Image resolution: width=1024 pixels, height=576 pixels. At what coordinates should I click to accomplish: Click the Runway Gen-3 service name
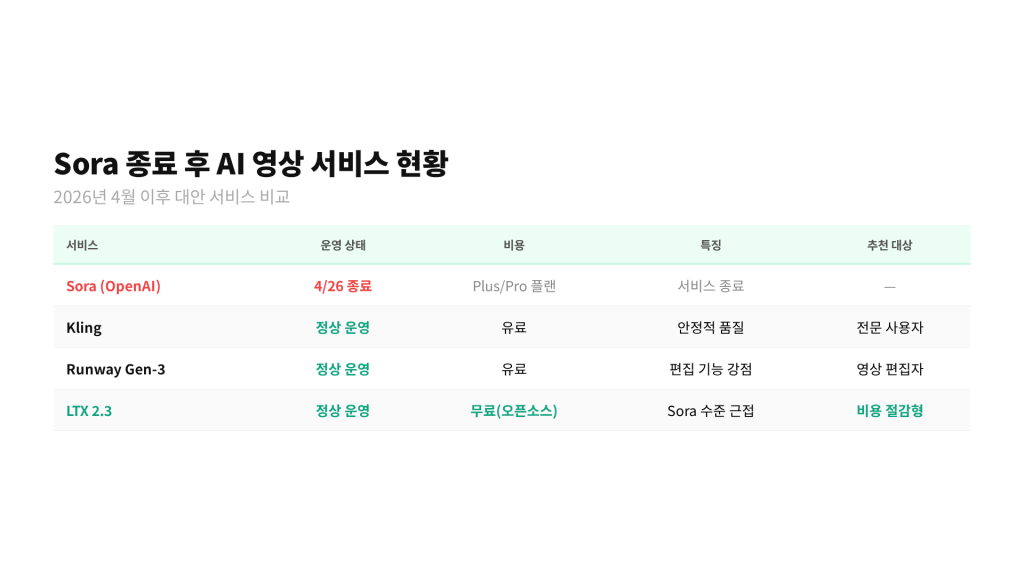116,369
